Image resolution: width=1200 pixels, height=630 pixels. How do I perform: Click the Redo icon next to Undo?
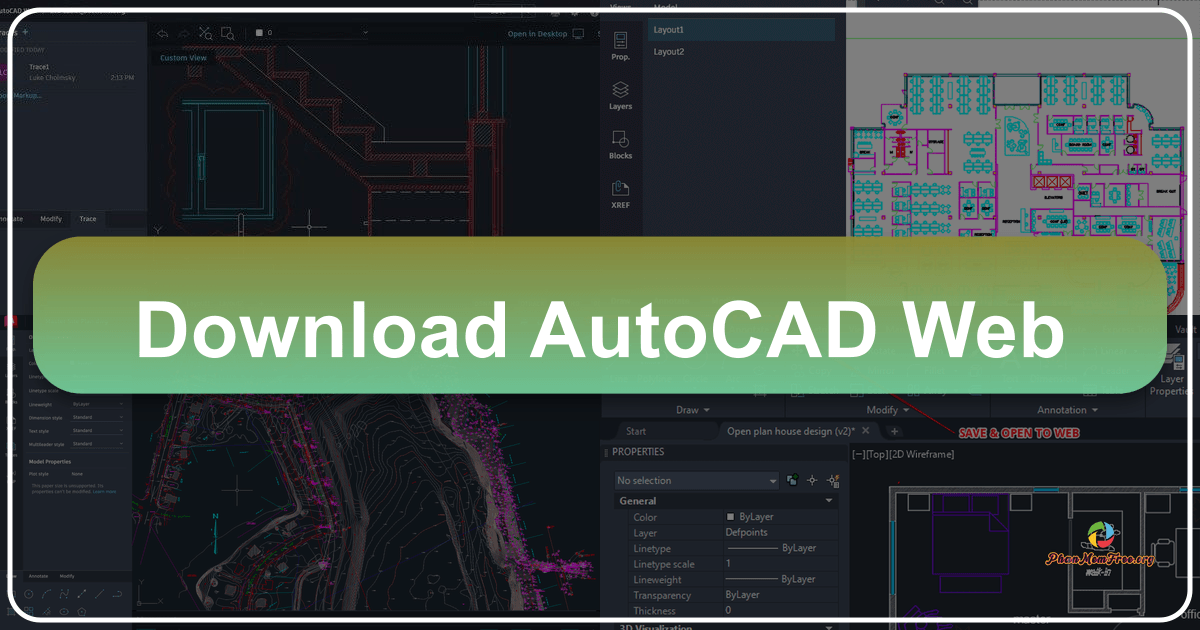tap(184, 33)
